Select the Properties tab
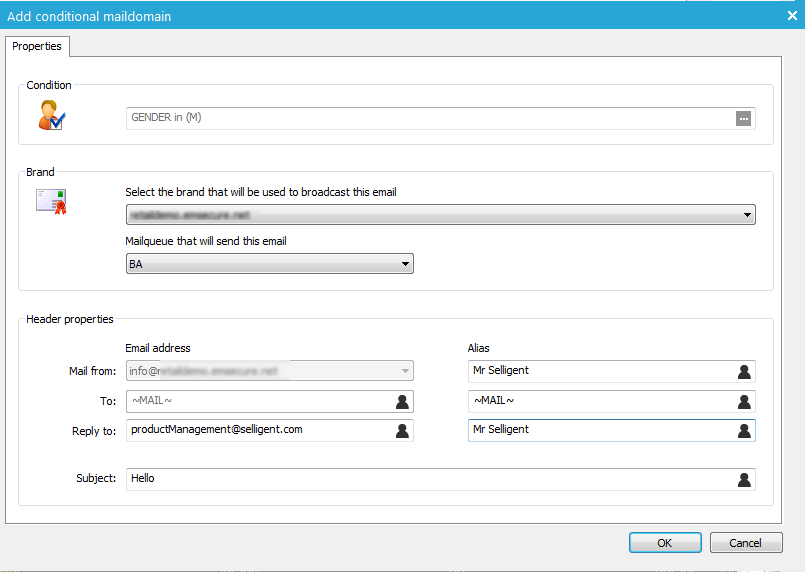Image resolution: width=805 pixels, height=572 pixels. point(37,47)
